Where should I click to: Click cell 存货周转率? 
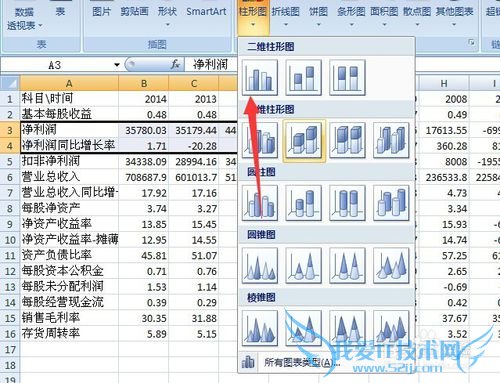69,334
